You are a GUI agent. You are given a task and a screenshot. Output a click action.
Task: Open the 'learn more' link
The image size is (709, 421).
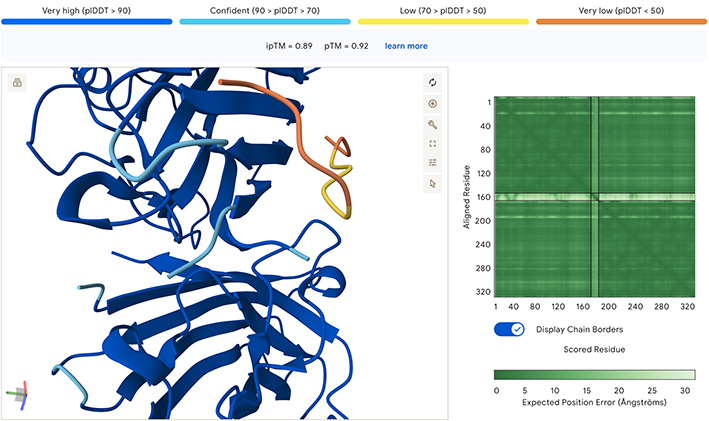pyautogui.click(x=406, y=46)
